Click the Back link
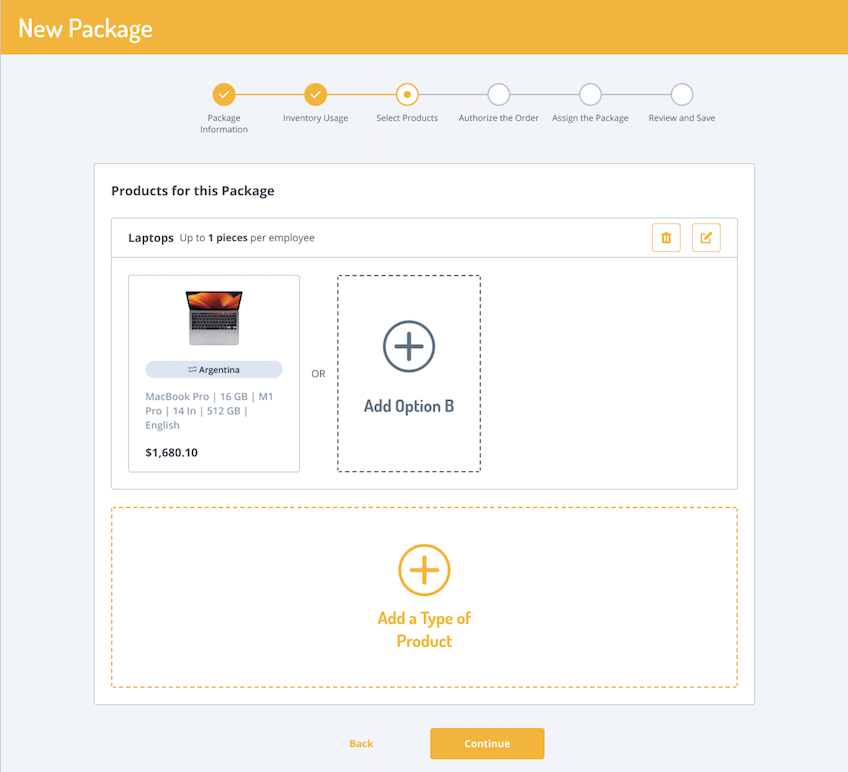Screen dimensions: 848x772 361,743
